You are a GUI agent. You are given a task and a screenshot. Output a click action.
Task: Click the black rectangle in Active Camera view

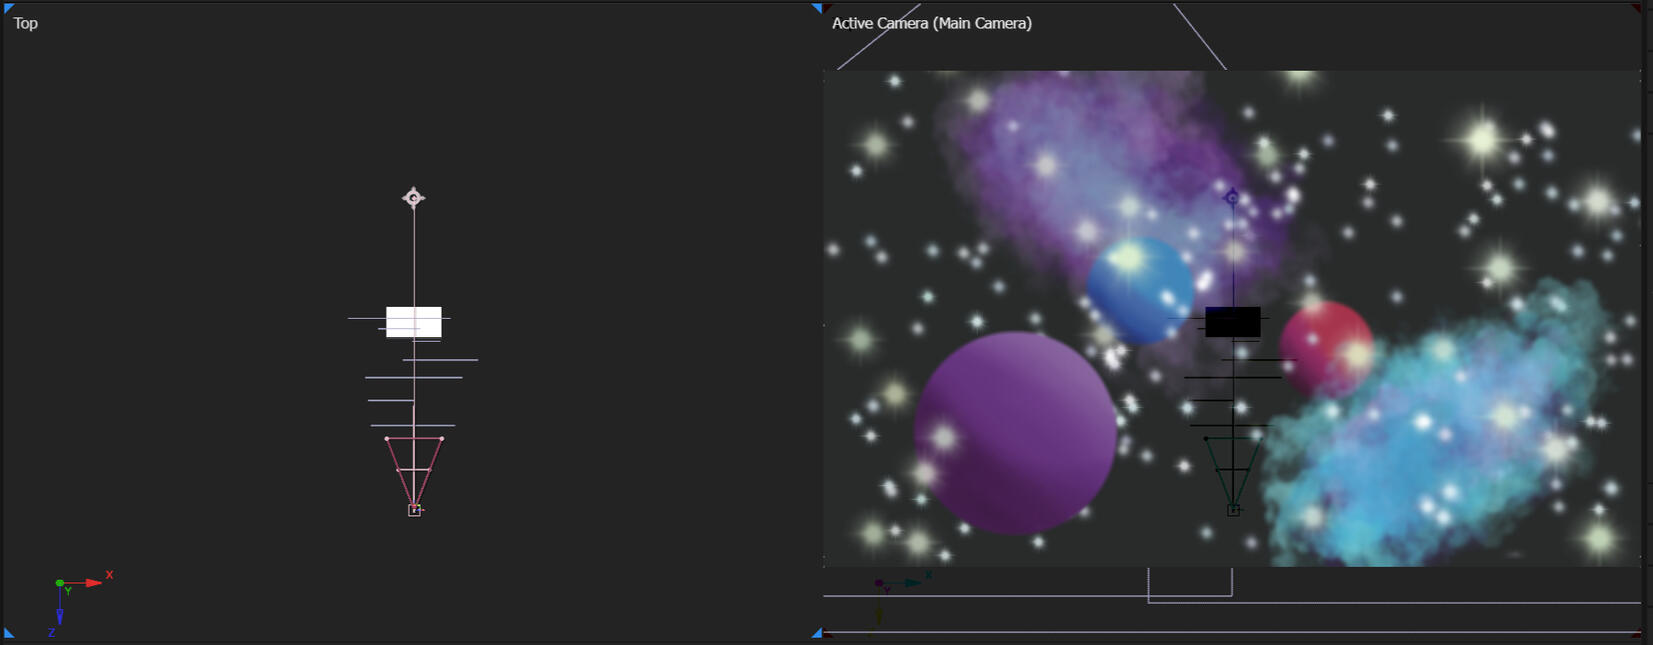pyautogui.click(x=1232, y=322)
